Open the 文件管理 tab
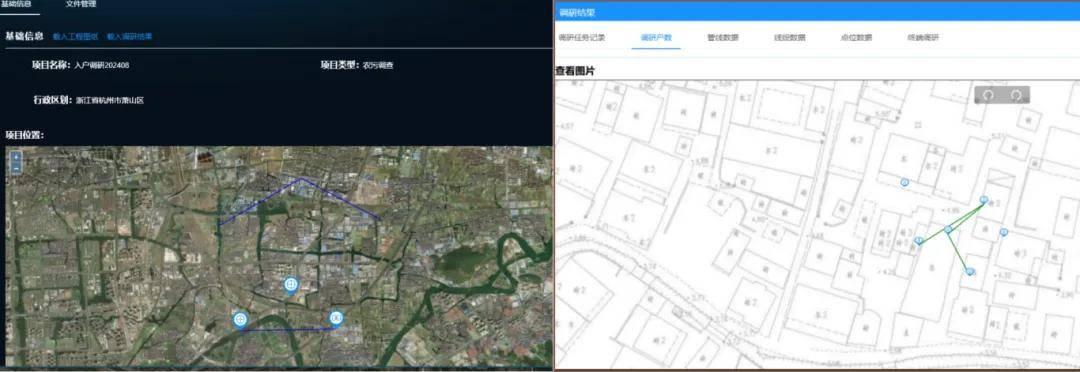The image size is (1080, 372). (x=81, y=4)
